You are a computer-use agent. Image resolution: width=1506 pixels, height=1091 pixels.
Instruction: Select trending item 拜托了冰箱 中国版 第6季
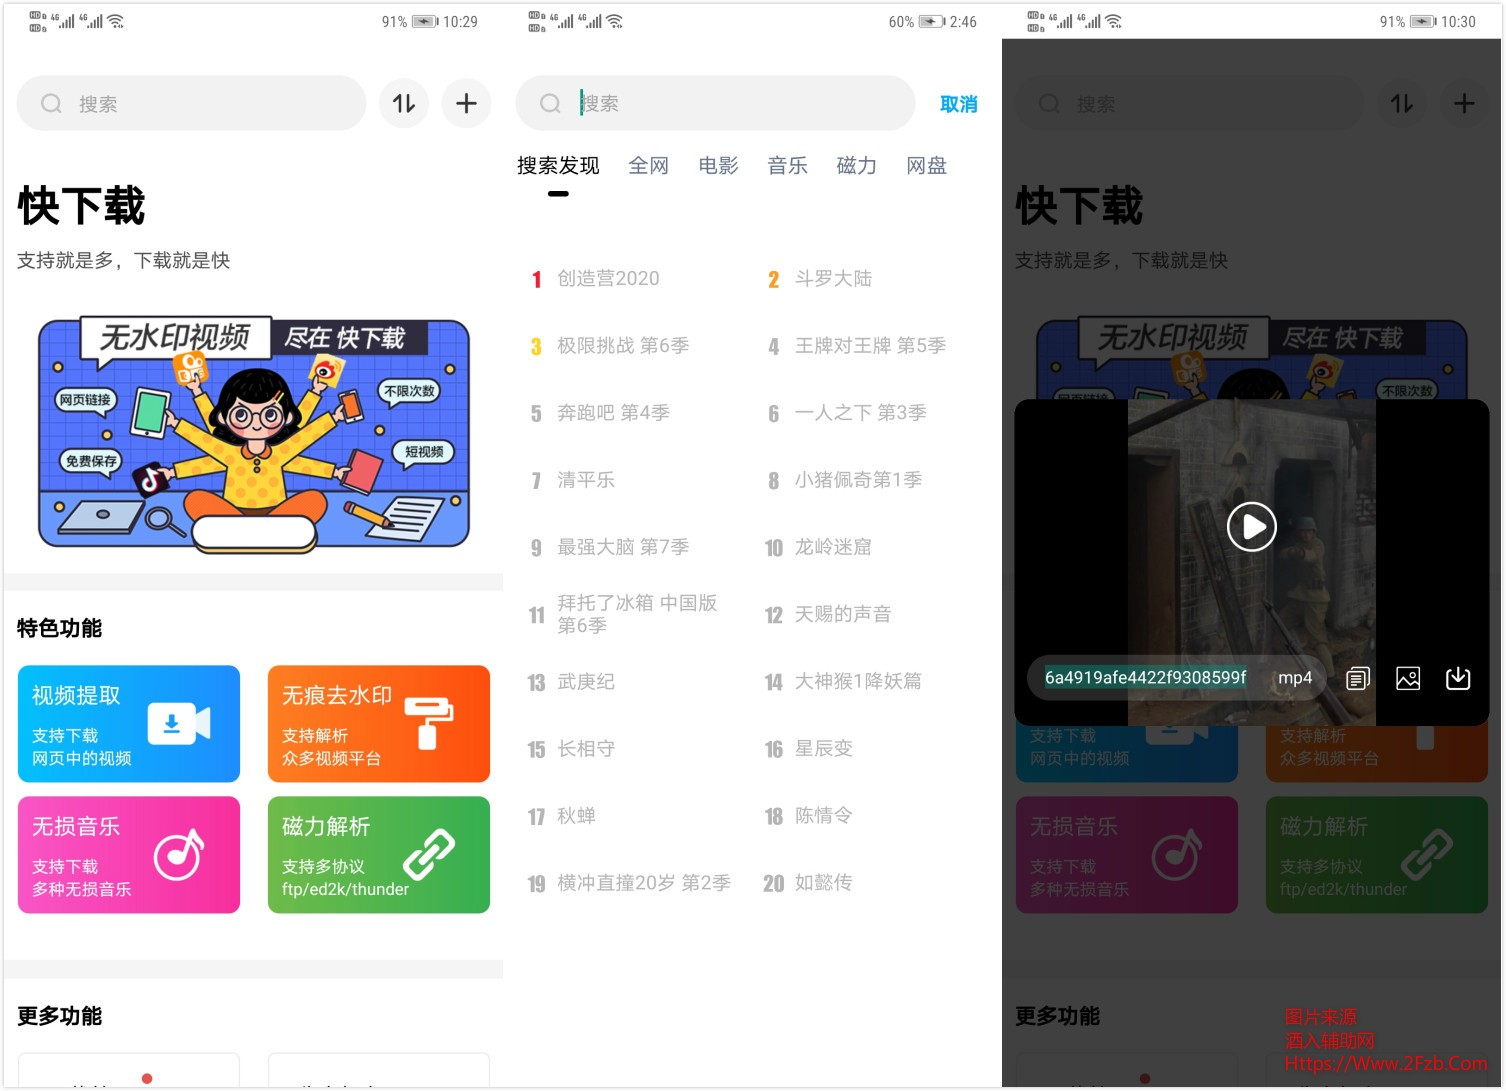[637, 614]
